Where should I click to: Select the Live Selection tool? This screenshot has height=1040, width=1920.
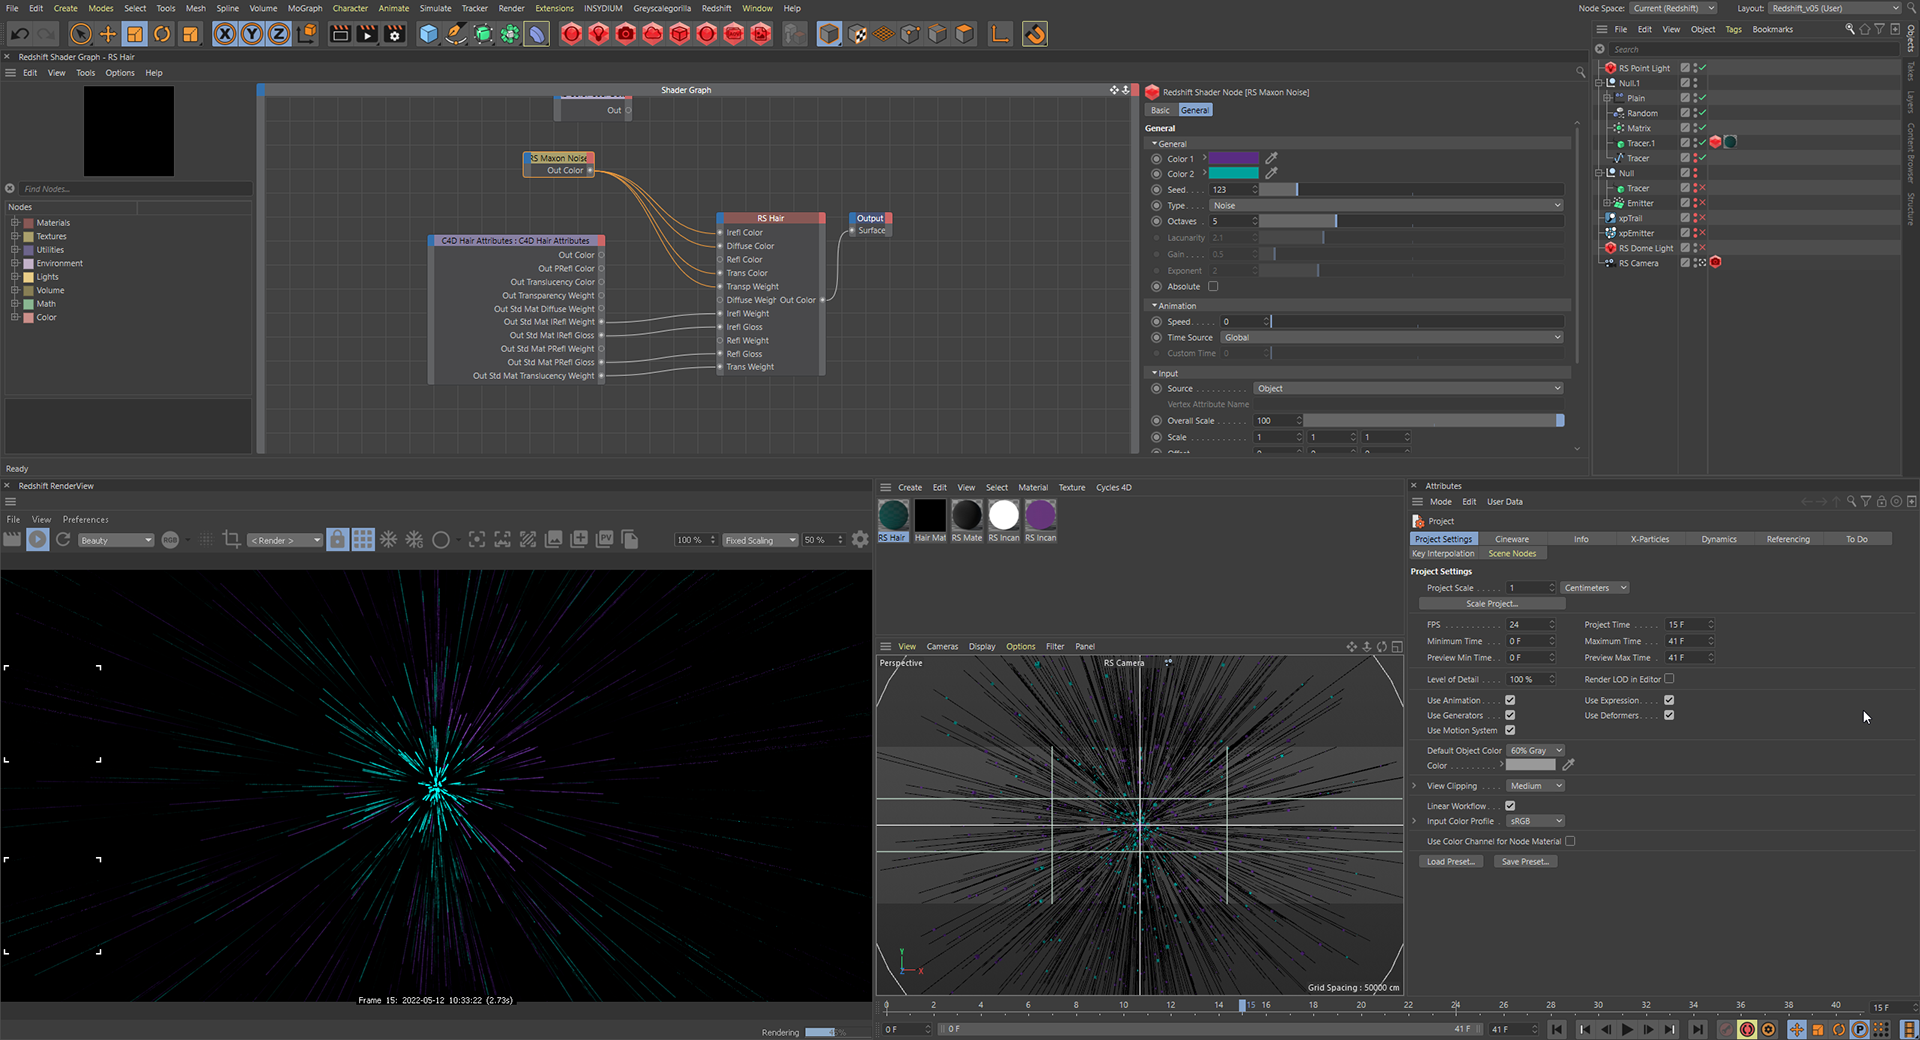pyautogui.click(x=81, y=34)
